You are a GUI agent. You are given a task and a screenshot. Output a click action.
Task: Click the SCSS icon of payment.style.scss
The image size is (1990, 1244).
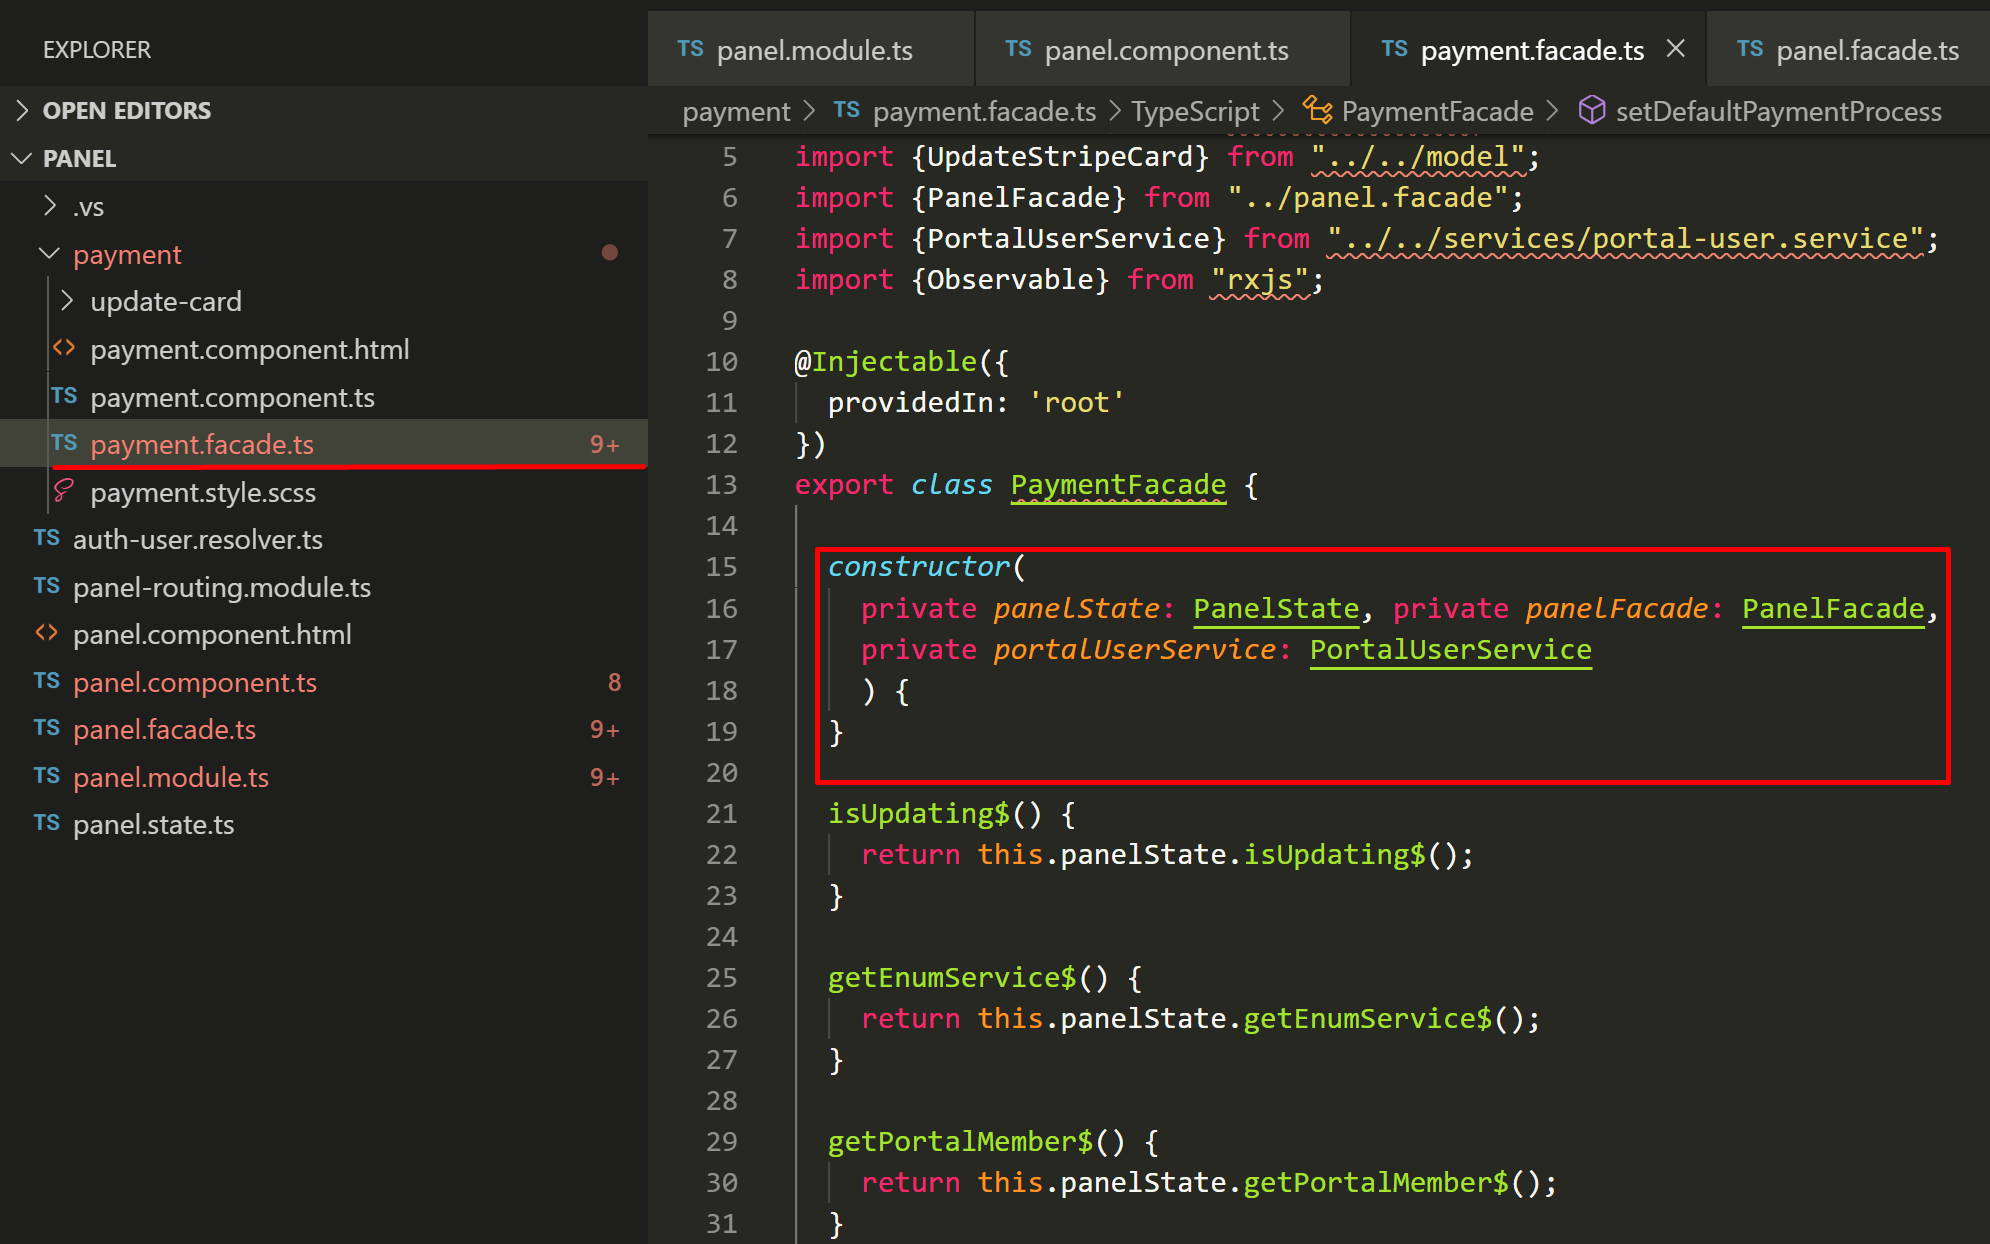[64, 491]
